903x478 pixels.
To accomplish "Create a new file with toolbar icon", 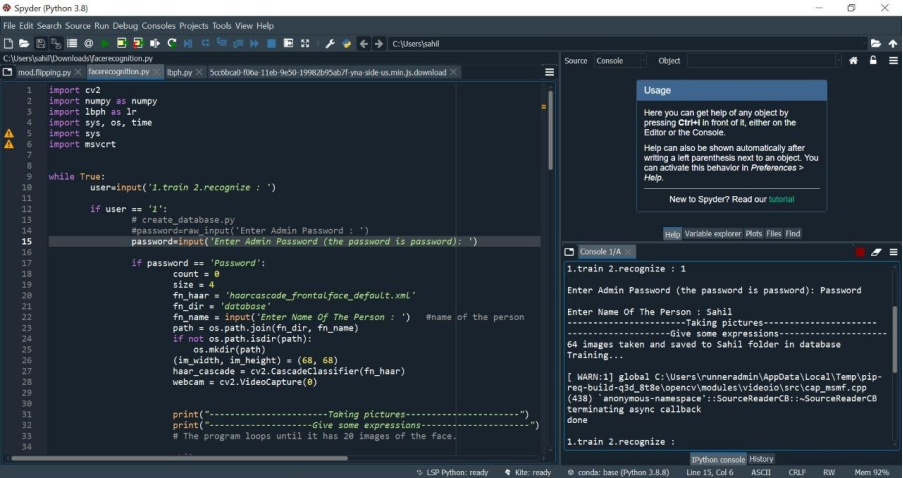I will 9,43.
